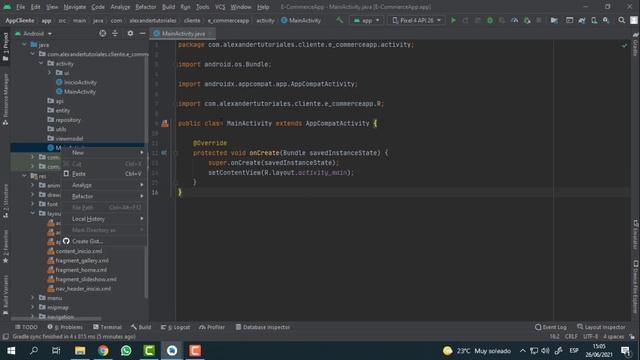Viewport: 640px width, 360px height.
Task: Toggle the Gradle side tab
Action: click(x=636, y=45)
